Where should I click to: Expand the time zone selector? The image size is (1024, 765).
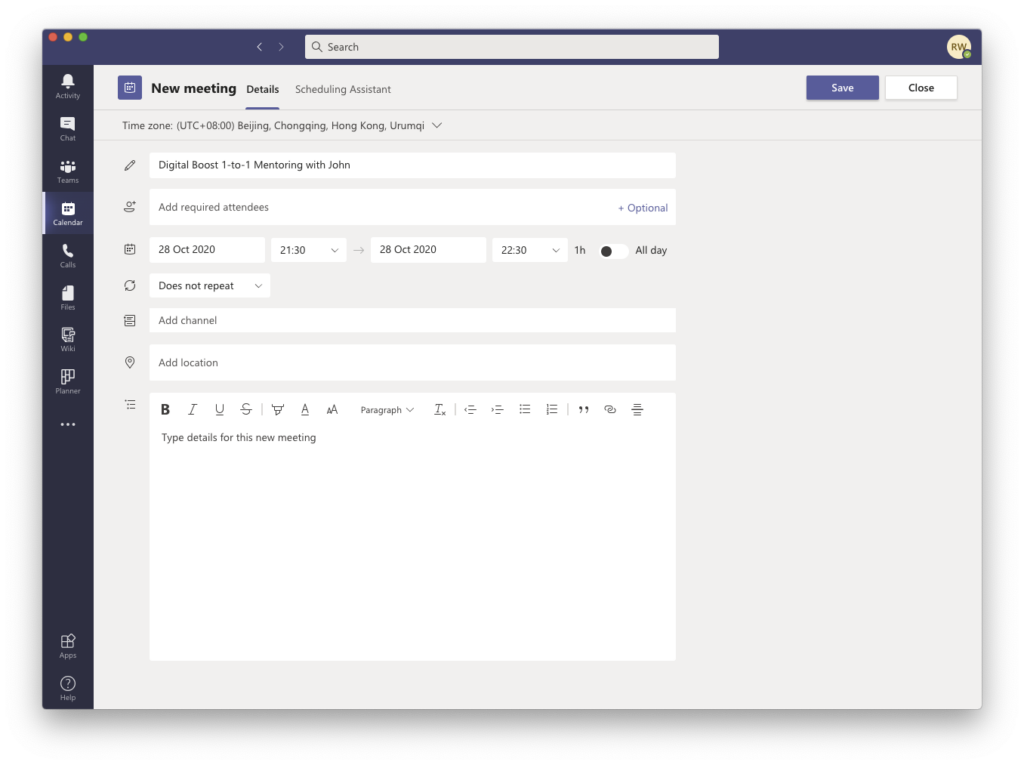tap(437, 126)
